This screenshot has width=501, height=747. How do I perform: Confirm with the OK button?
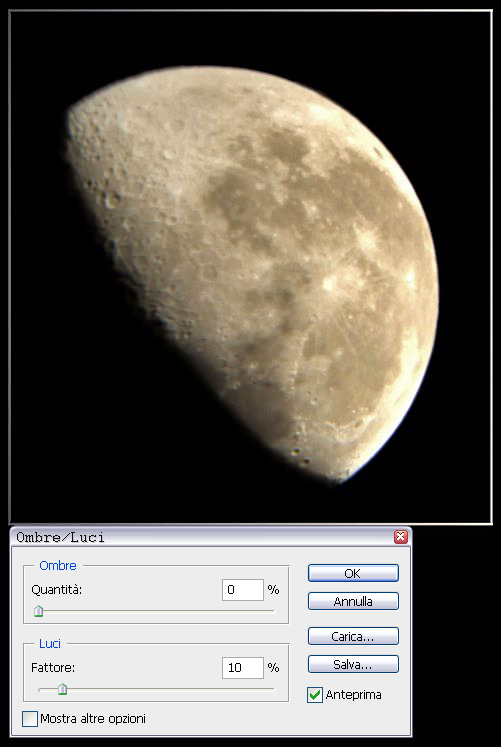353,573
